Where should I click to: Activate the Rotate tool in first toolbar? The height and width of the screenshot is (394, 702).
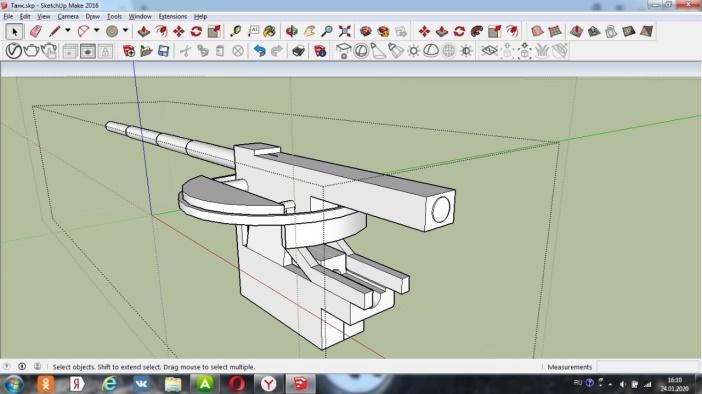[x=196, y=31]
